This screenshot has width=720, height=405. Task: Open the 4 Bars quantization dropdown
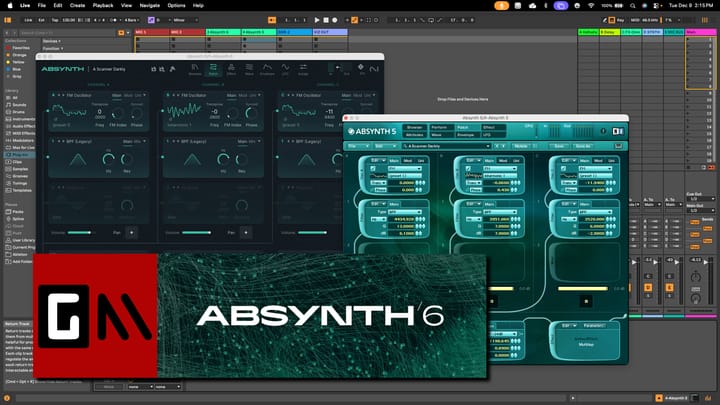tap(132, 20)
